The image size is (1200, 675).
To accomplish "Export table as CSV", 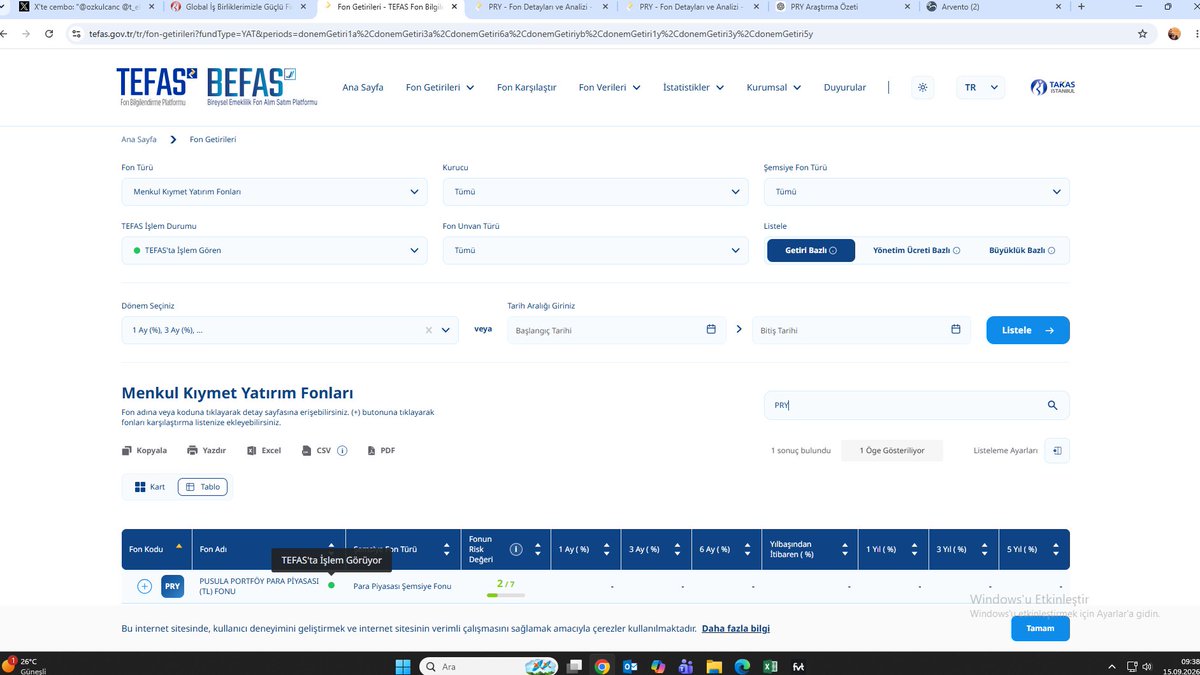I will [x=317, y=451].
